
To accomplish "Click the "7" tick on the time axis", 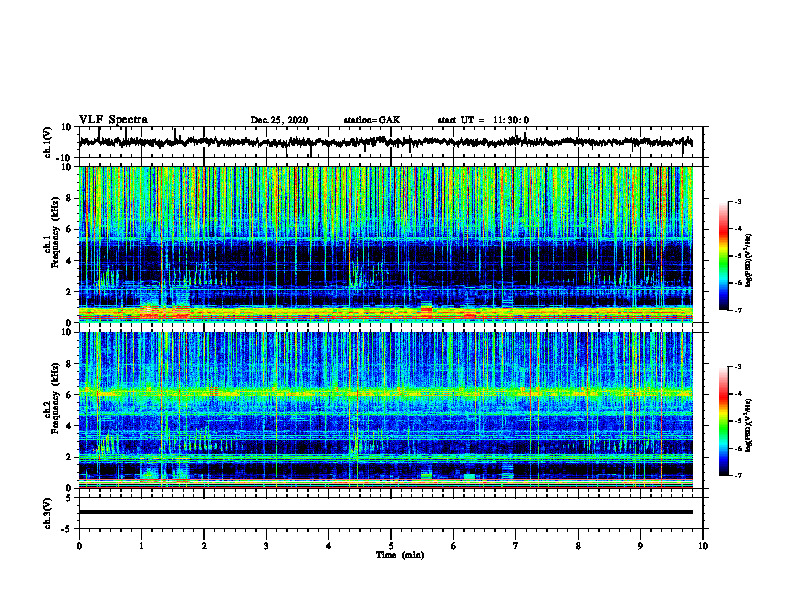I will click(516, 546).
